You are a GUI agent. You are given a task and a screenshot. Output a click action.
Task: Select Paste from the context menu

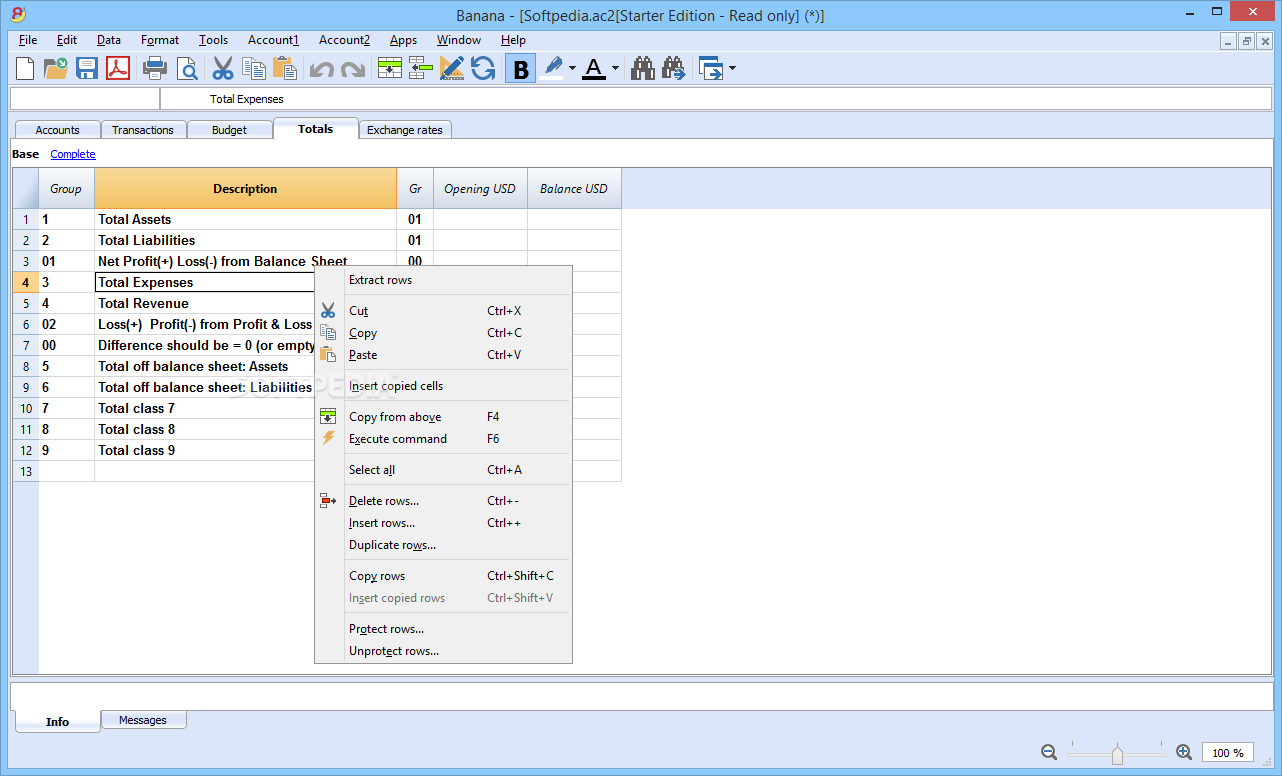[x=443, y=355]
